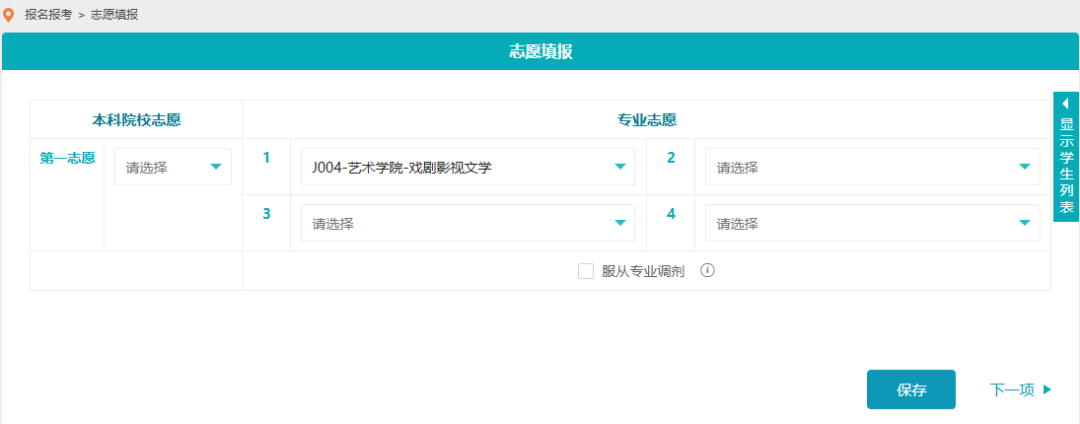Click the dropdown arrow of the 第一志愿 selector
1080x424 pixels.
click(x=216, y=167)
